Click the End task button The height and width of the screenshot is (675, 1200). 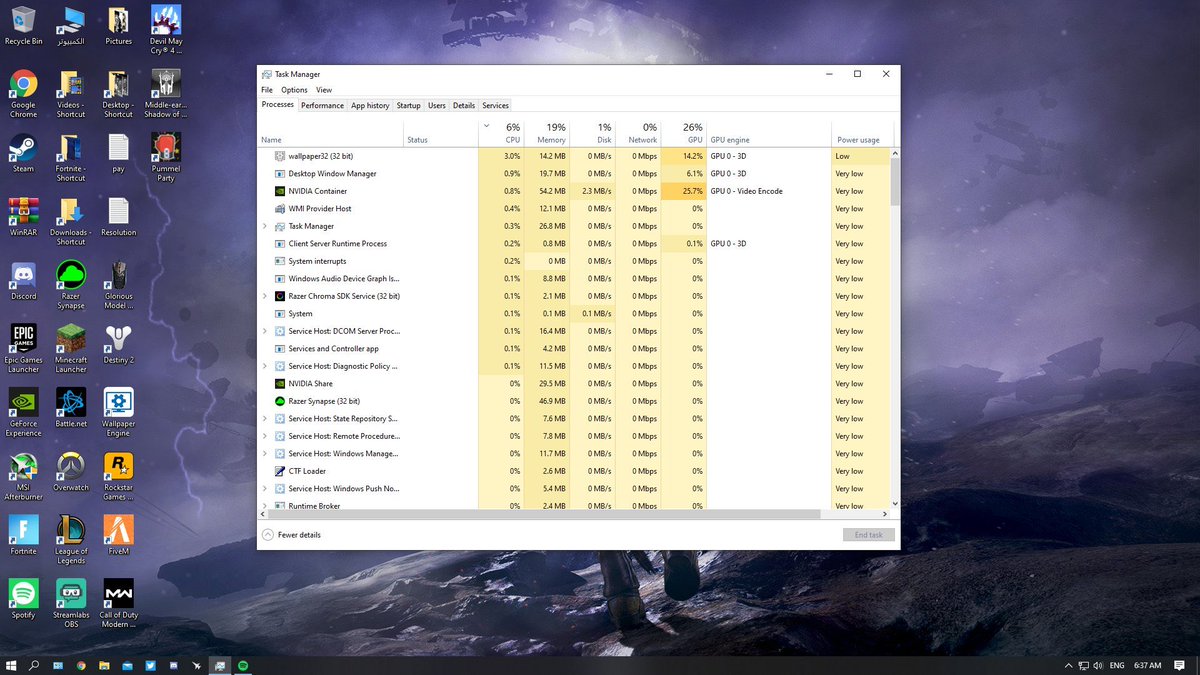click(x=868, y=535)
